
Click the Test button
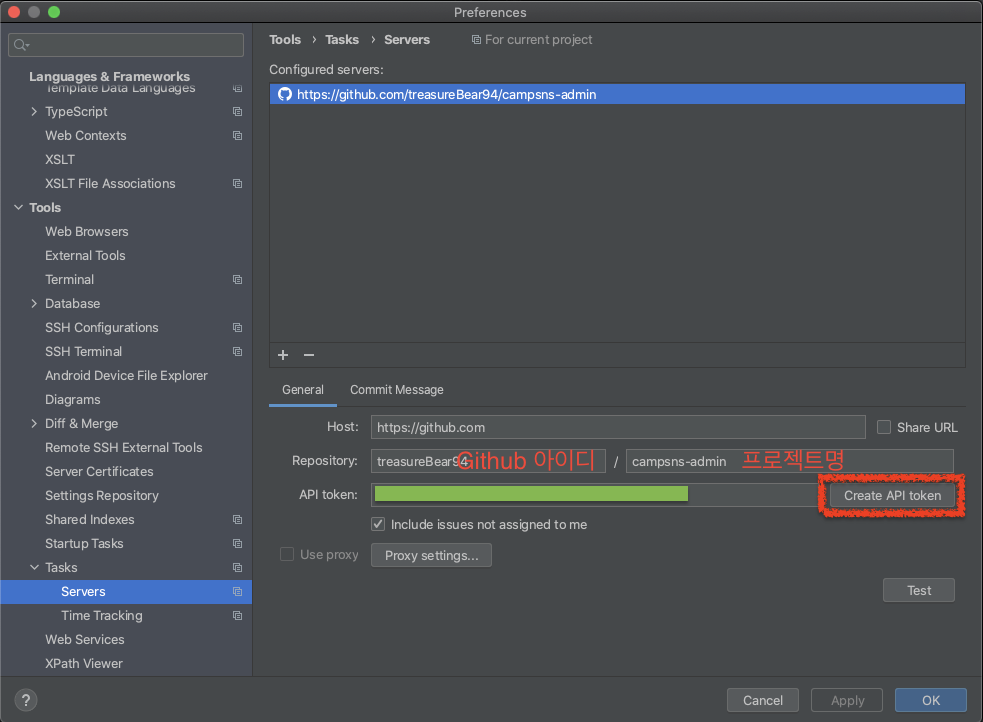click(919, 590)
